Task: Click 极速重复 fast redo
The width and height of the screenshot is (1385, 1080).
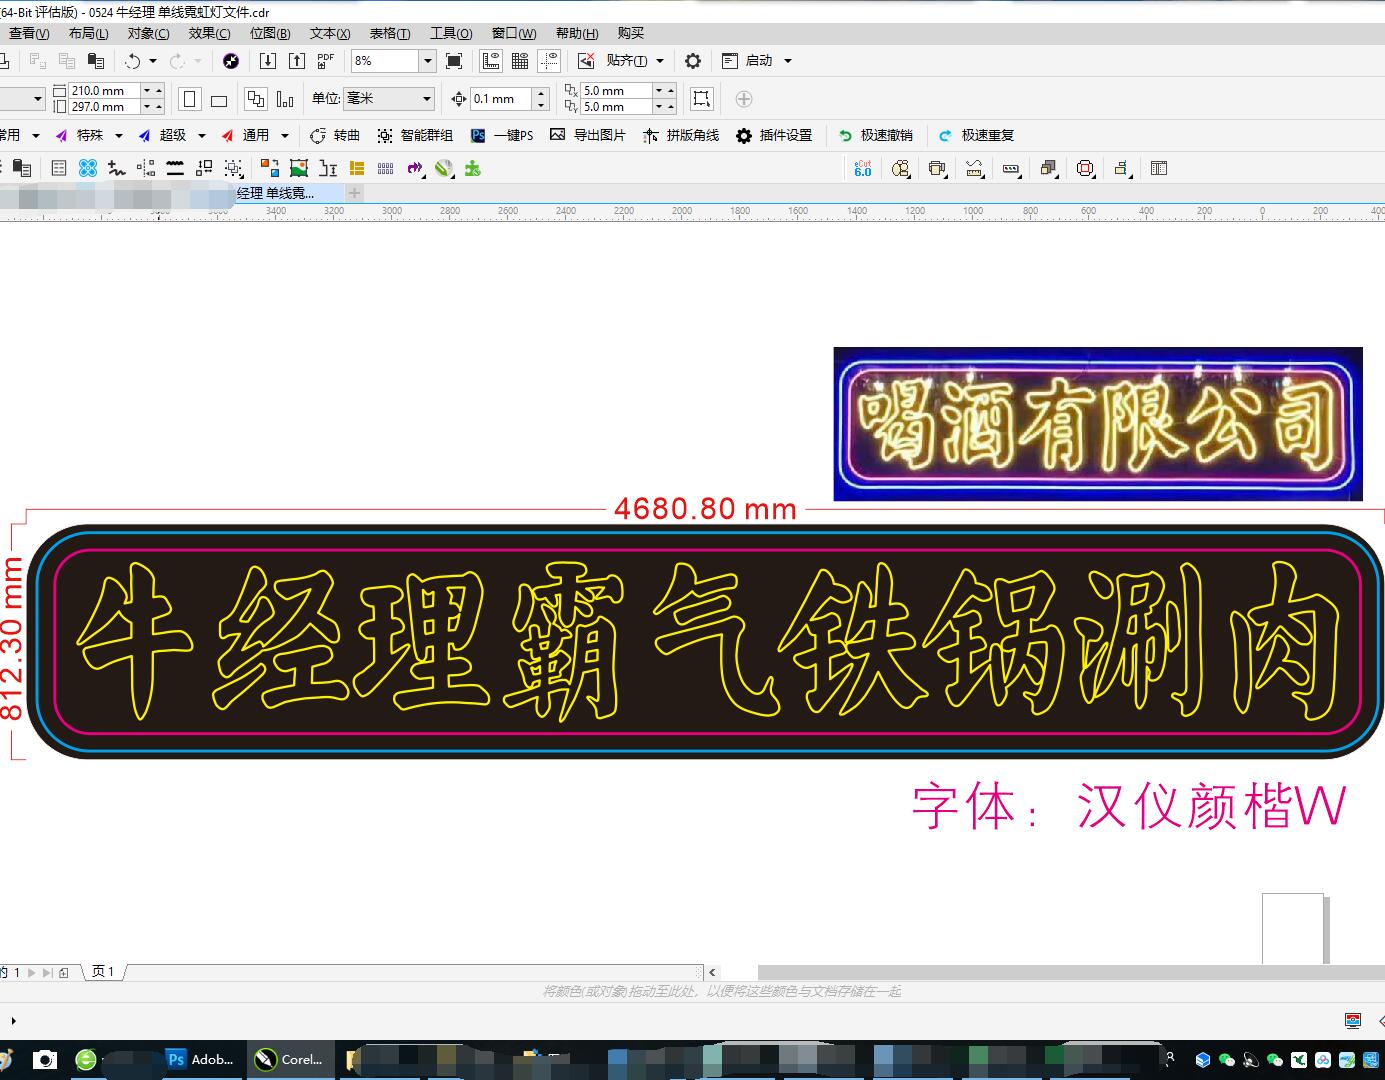Action: (976, 135)
